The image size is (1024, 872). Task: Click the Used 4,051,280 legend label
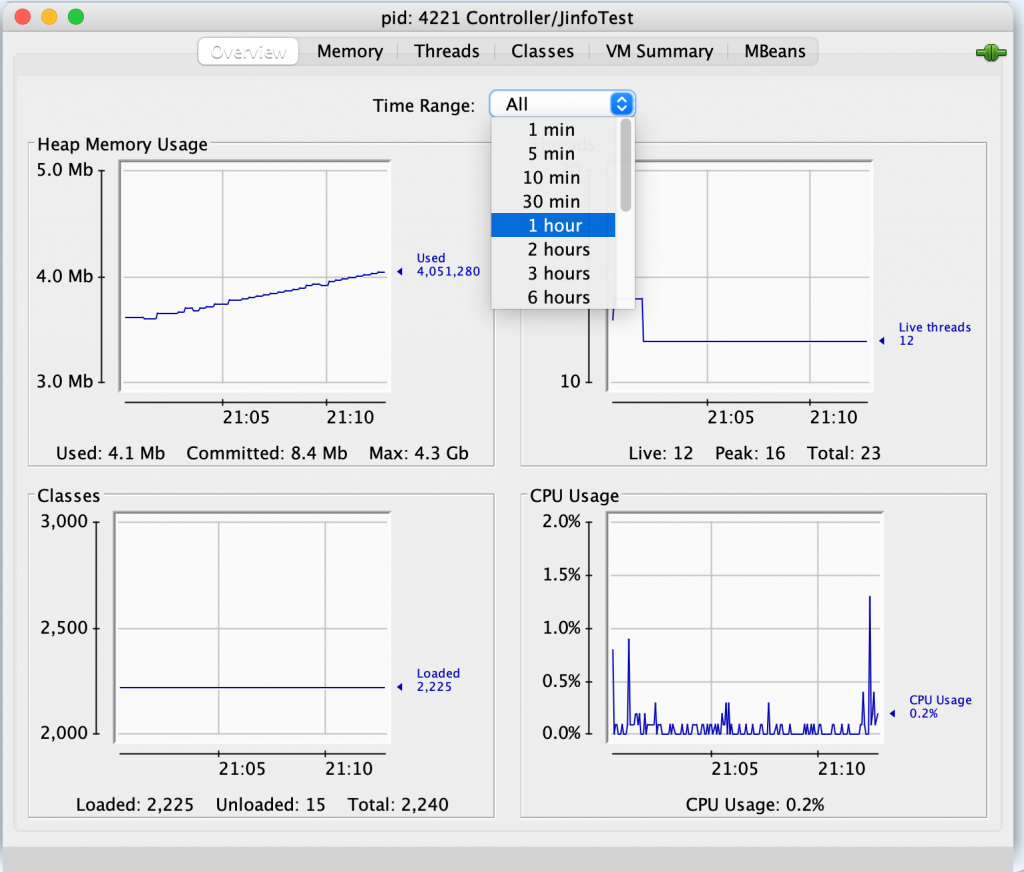448,265
